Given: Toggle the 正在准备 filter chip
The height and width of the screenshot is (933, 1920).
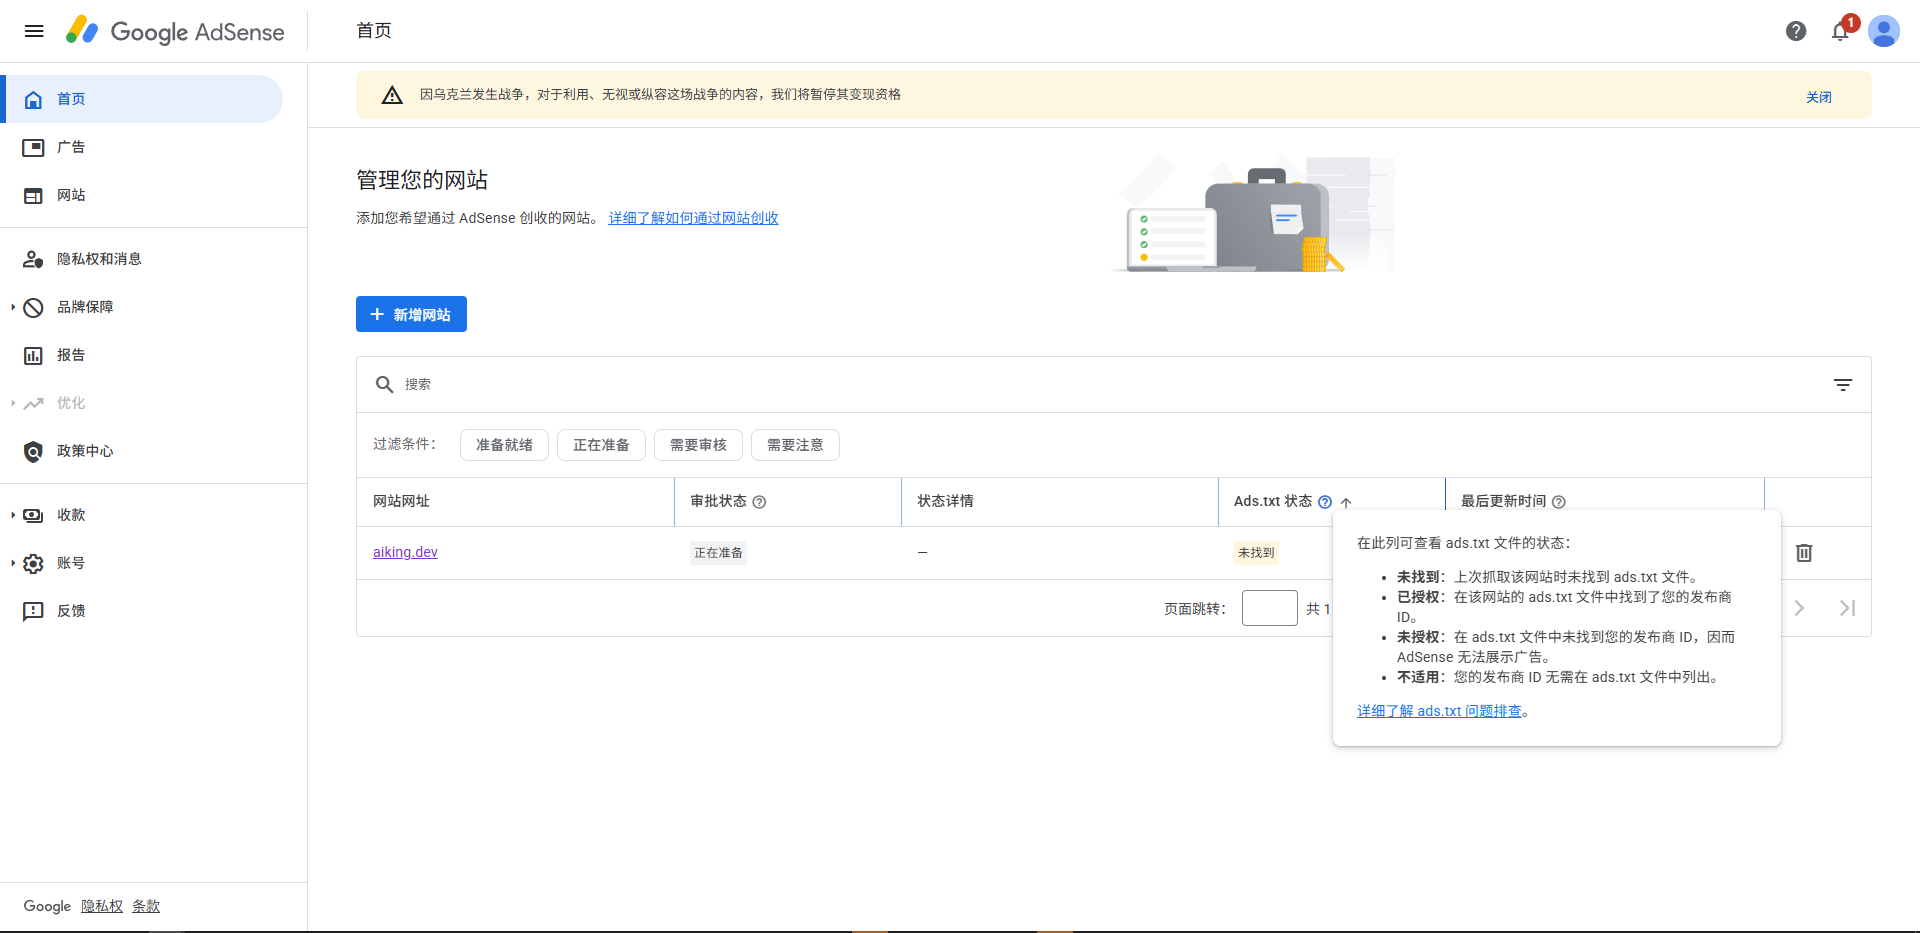Looking at the screenshot, I should 601,445.
